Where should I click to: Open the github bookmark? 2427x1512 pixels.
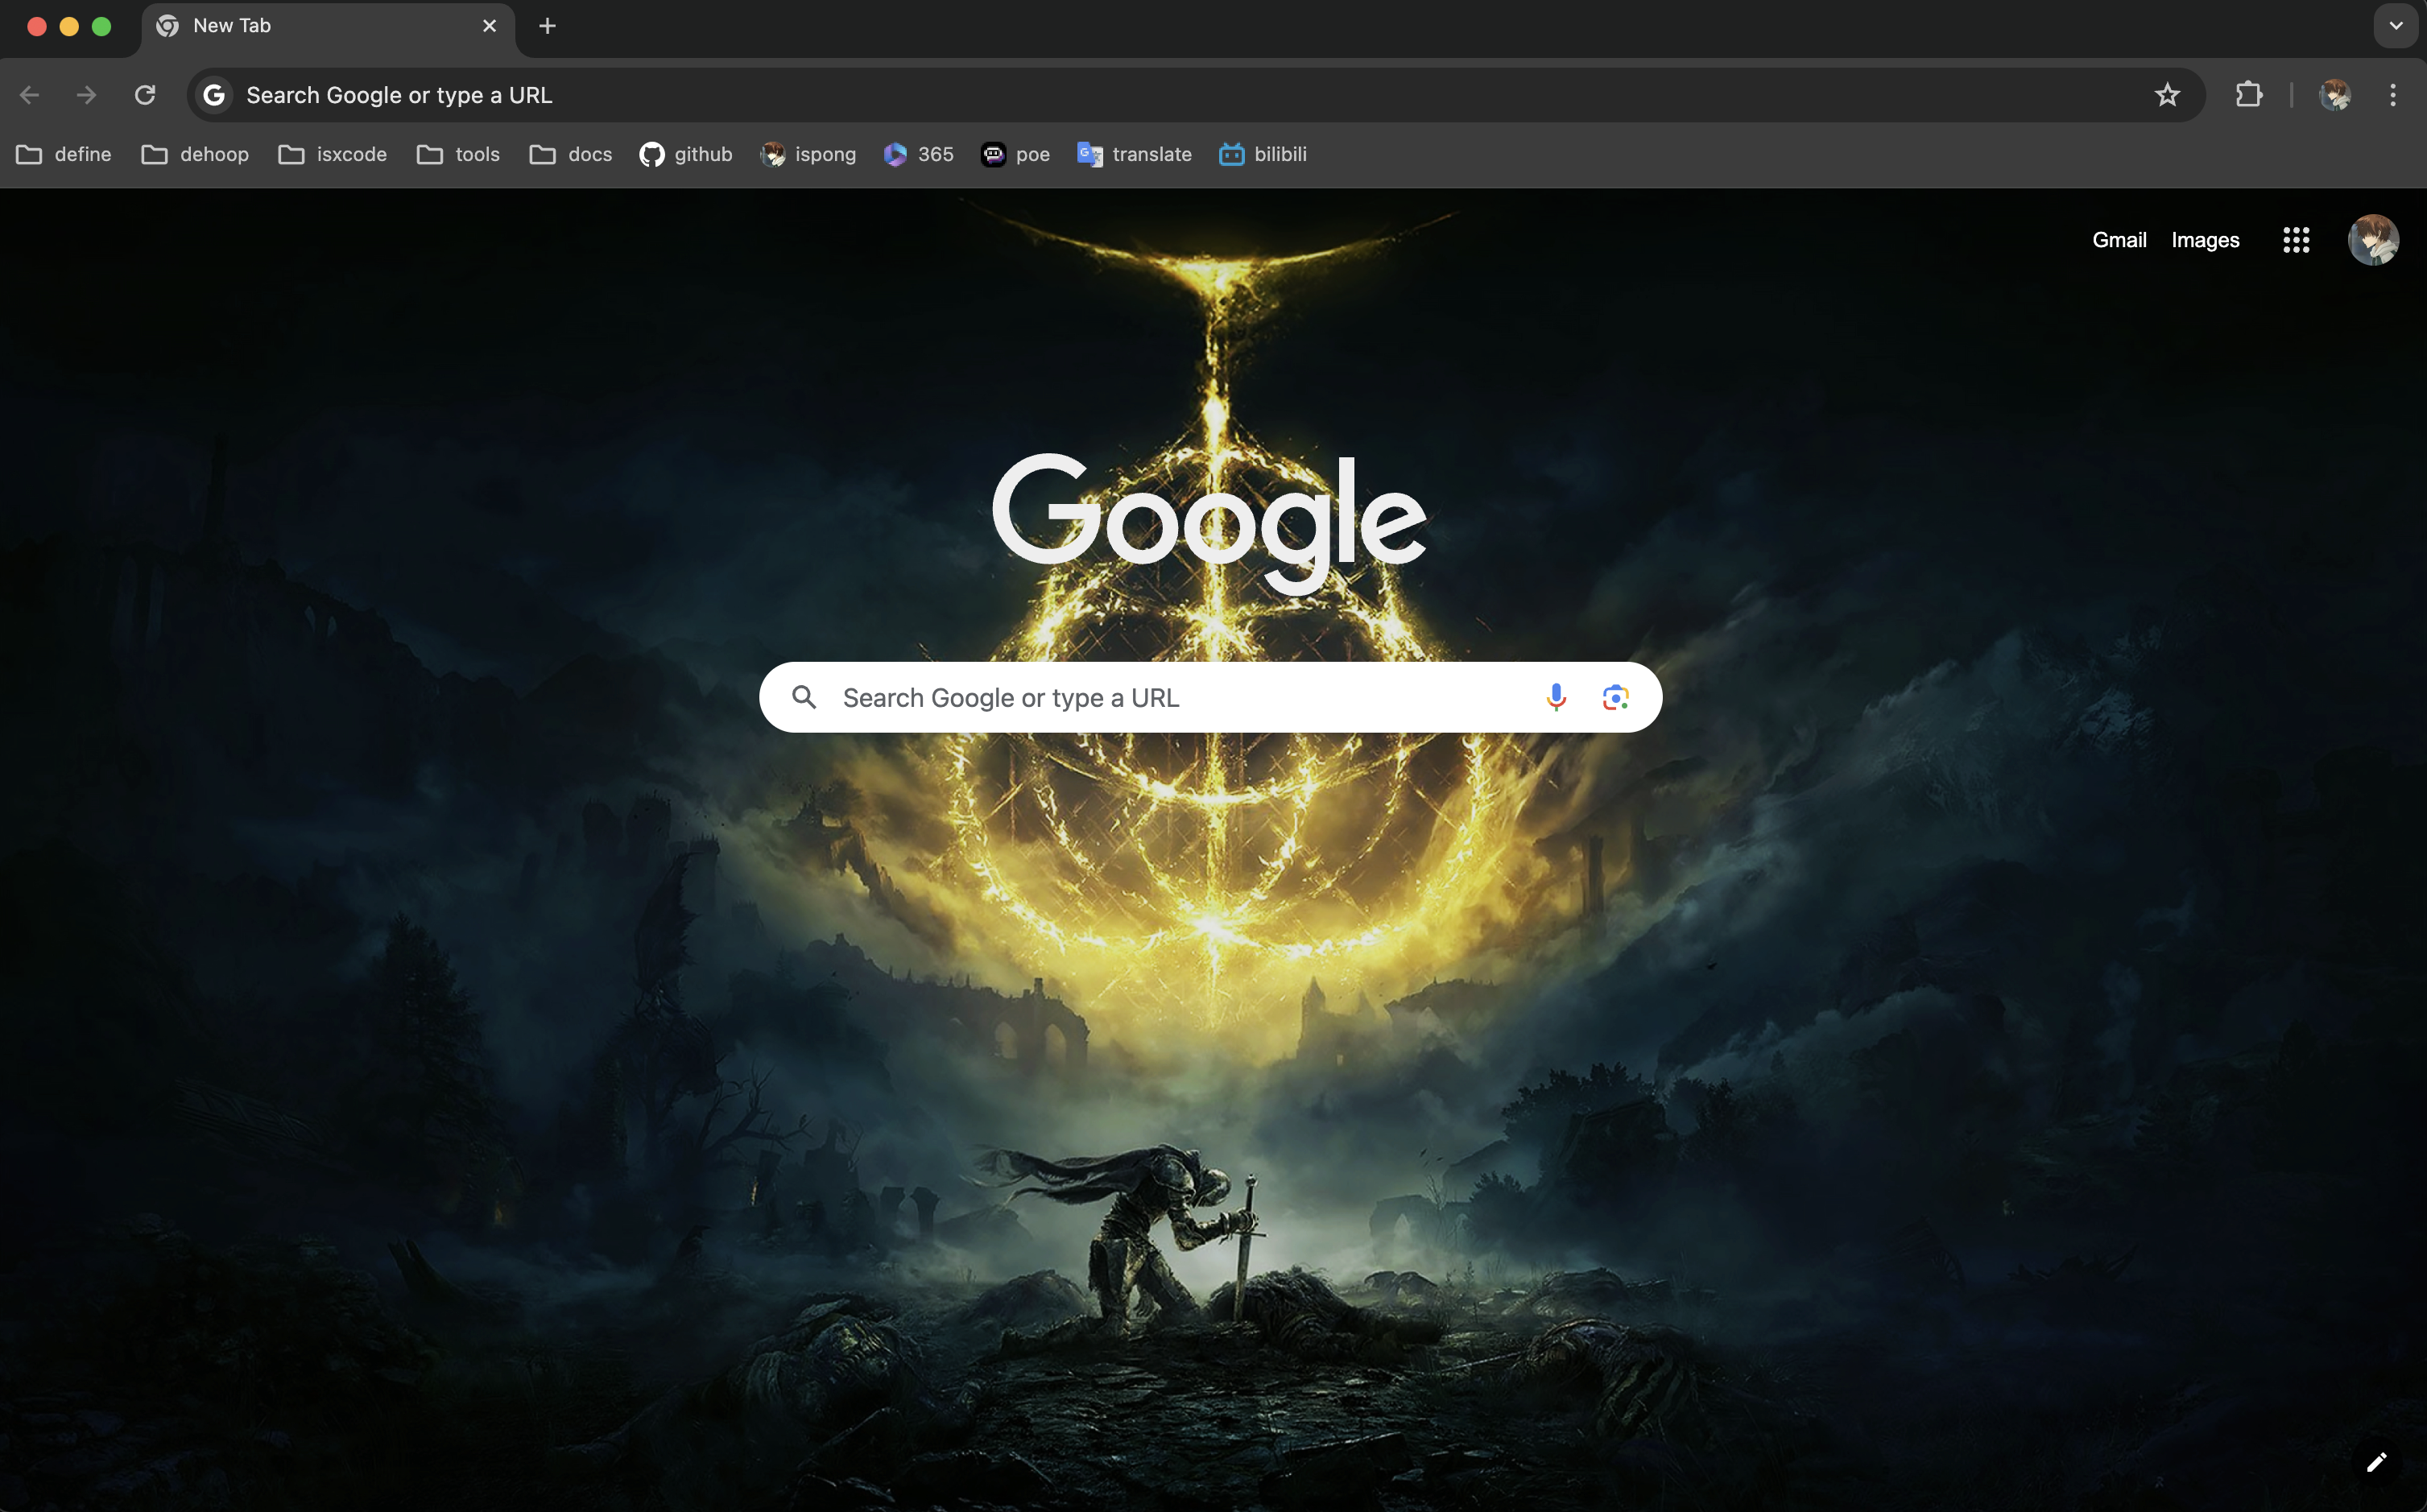click(x=686, y=154)
